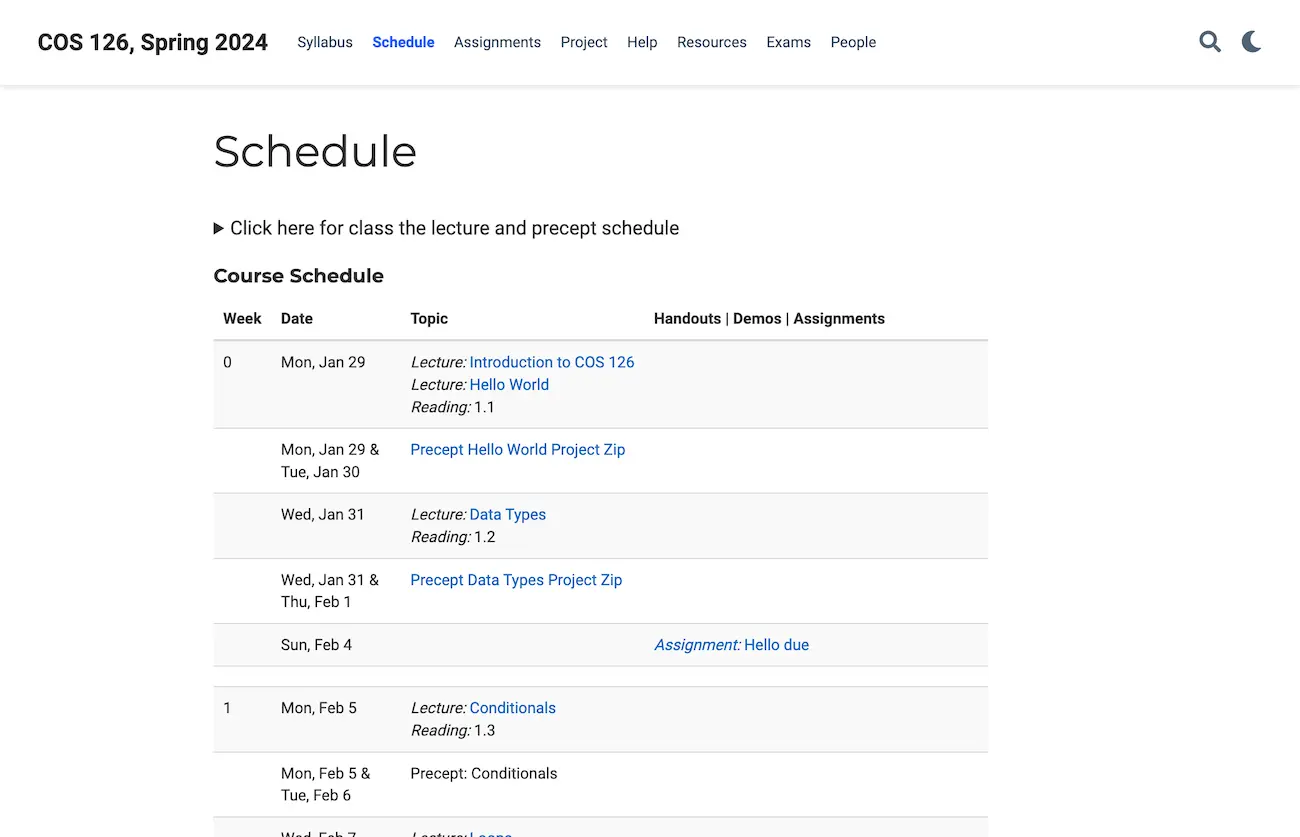Open the Assignments nav link
This screenshot has height=837, width=1300.
(497, 42)
